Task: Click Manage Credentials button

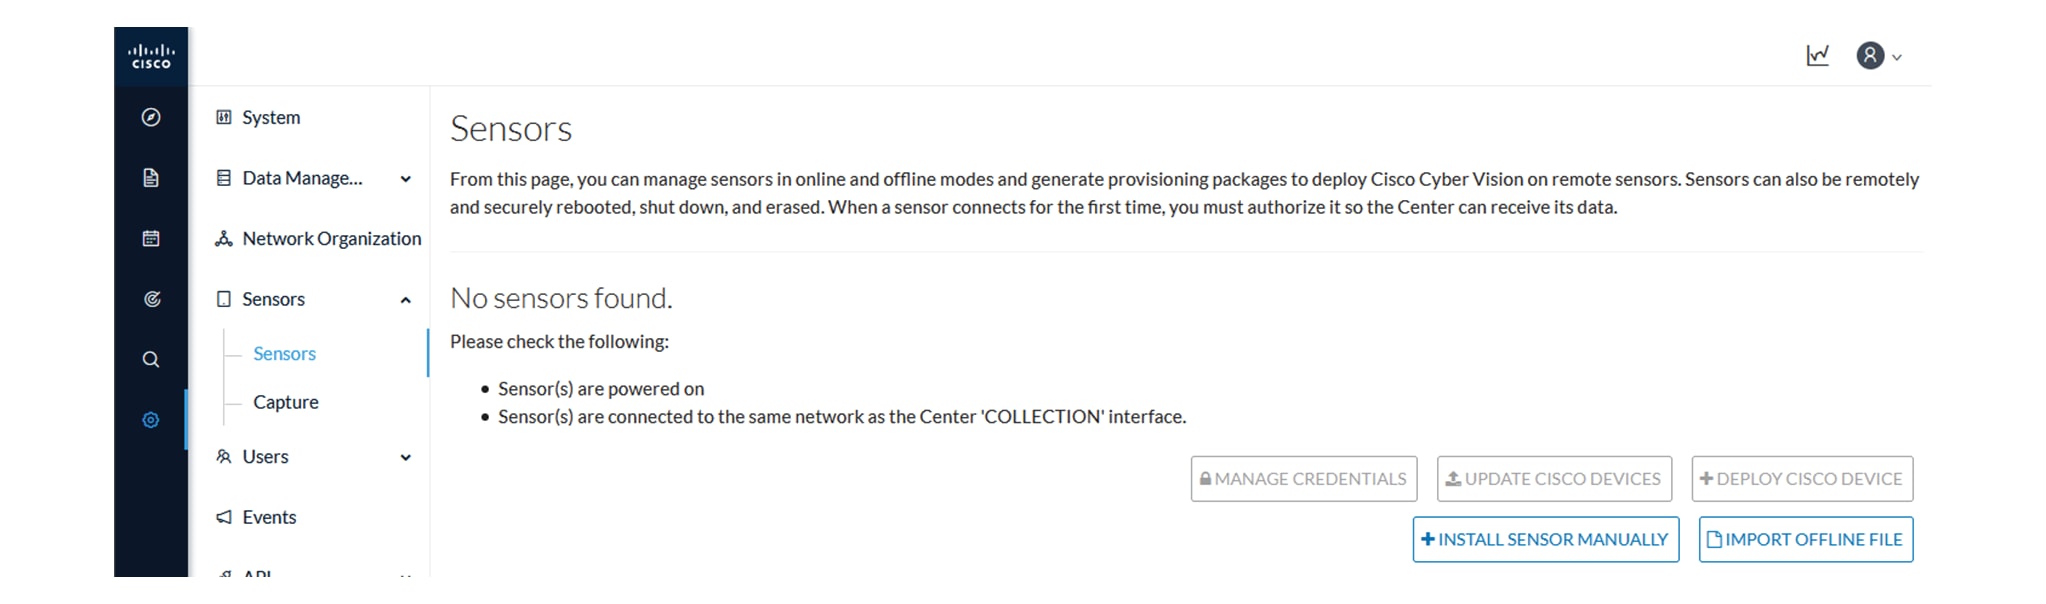Action: [x=1304, y=479]
